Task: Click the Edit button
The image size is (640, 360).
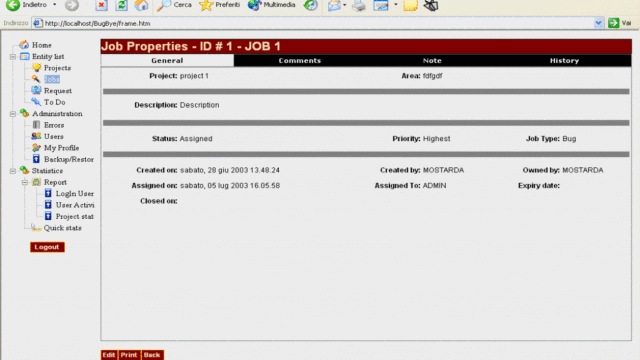Action: point(109,355)
